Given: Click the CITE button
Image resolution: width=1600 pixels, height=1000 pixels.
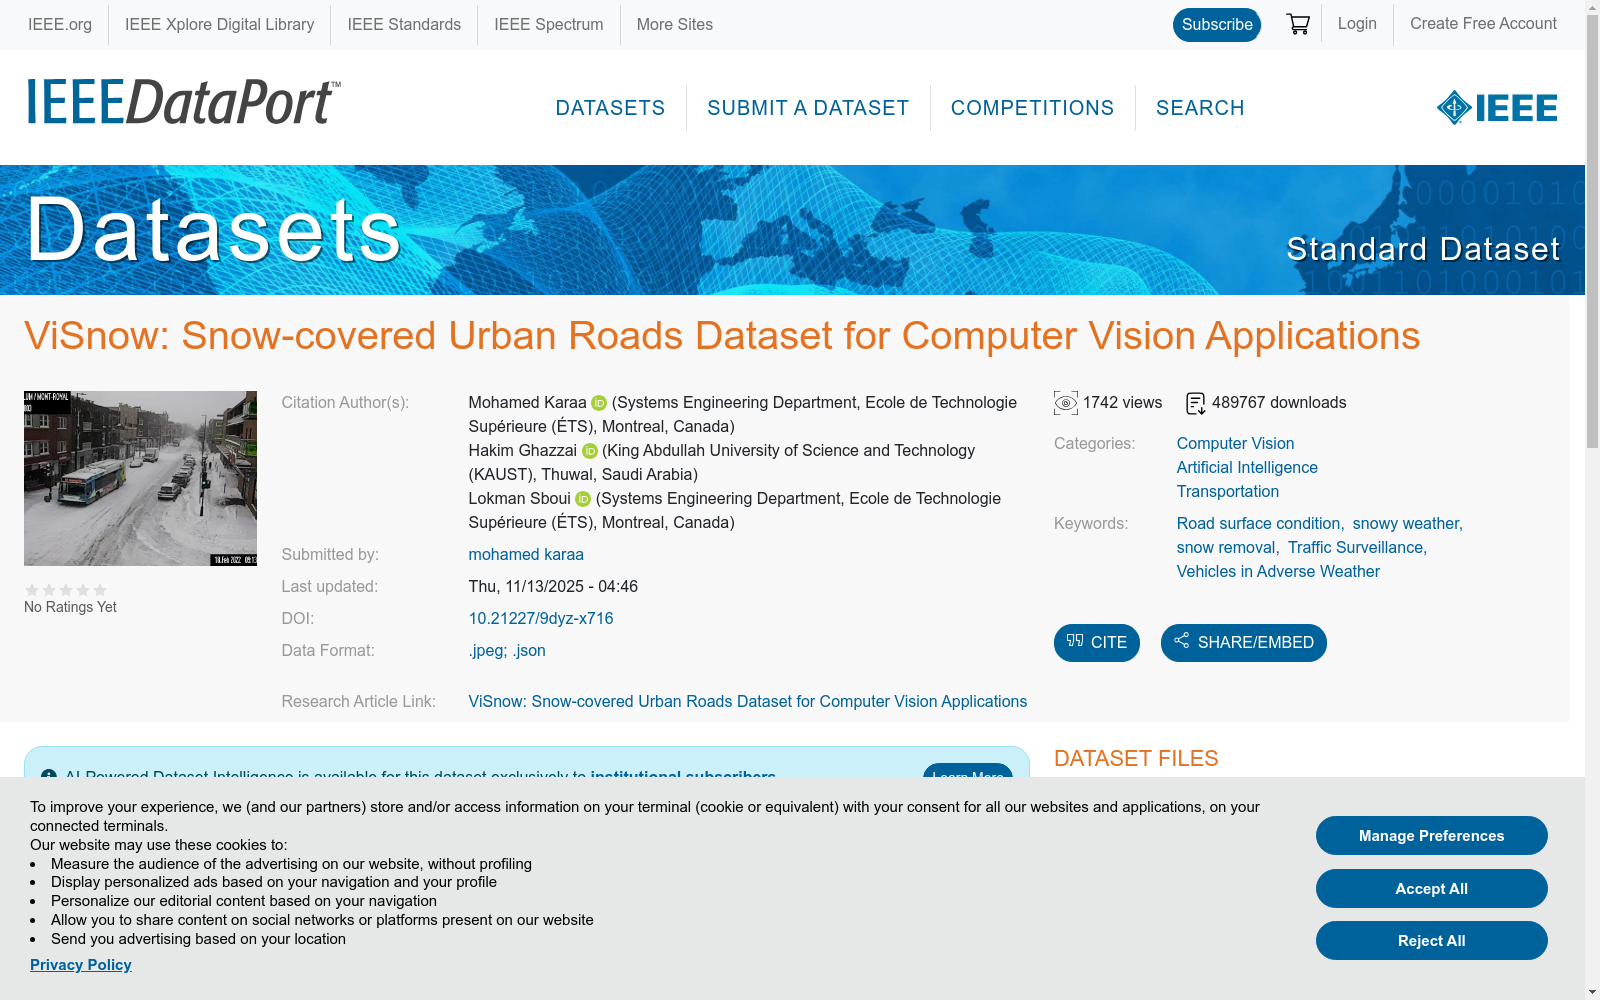Looking at the screenshot, I should (x=1097, y=643).
